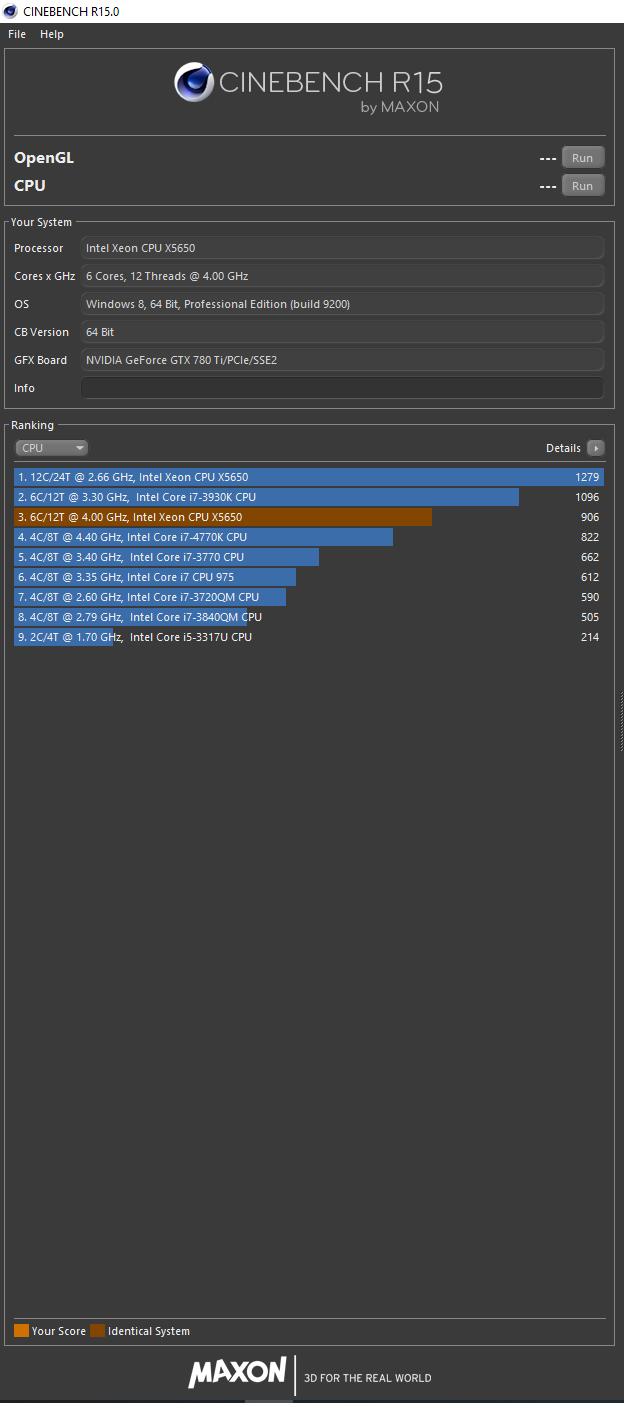Click the Your Score orange legend swatch
Screen dimensions: 624x1403
coord(21,1331)
